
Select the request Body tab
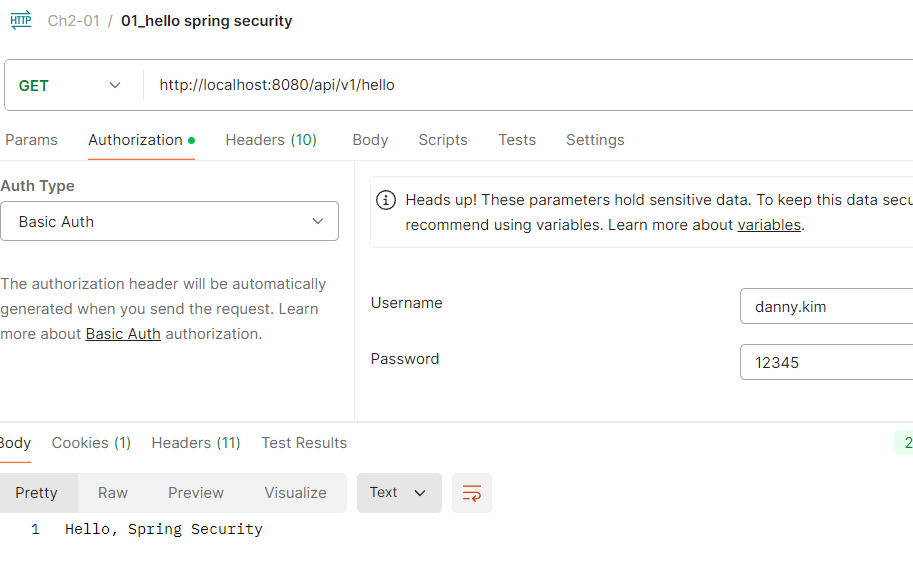point(370,140)
